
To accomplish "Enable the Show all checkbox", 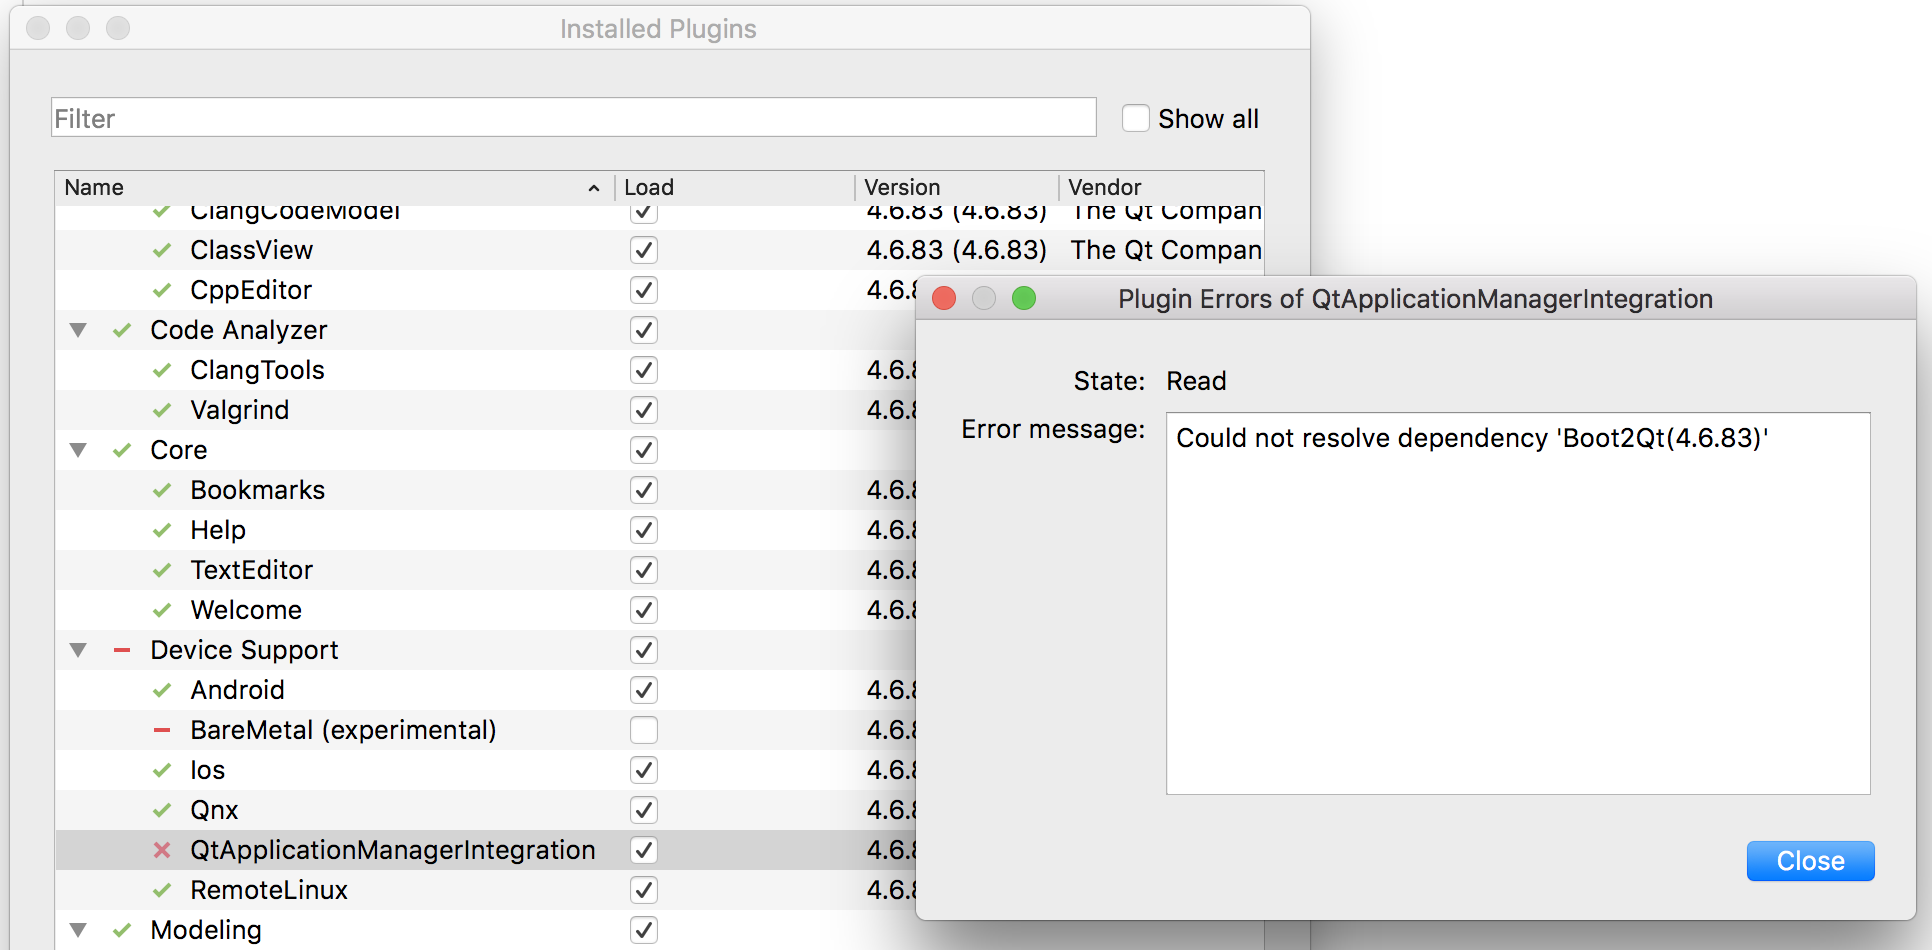I will [x=1135, y=118].
